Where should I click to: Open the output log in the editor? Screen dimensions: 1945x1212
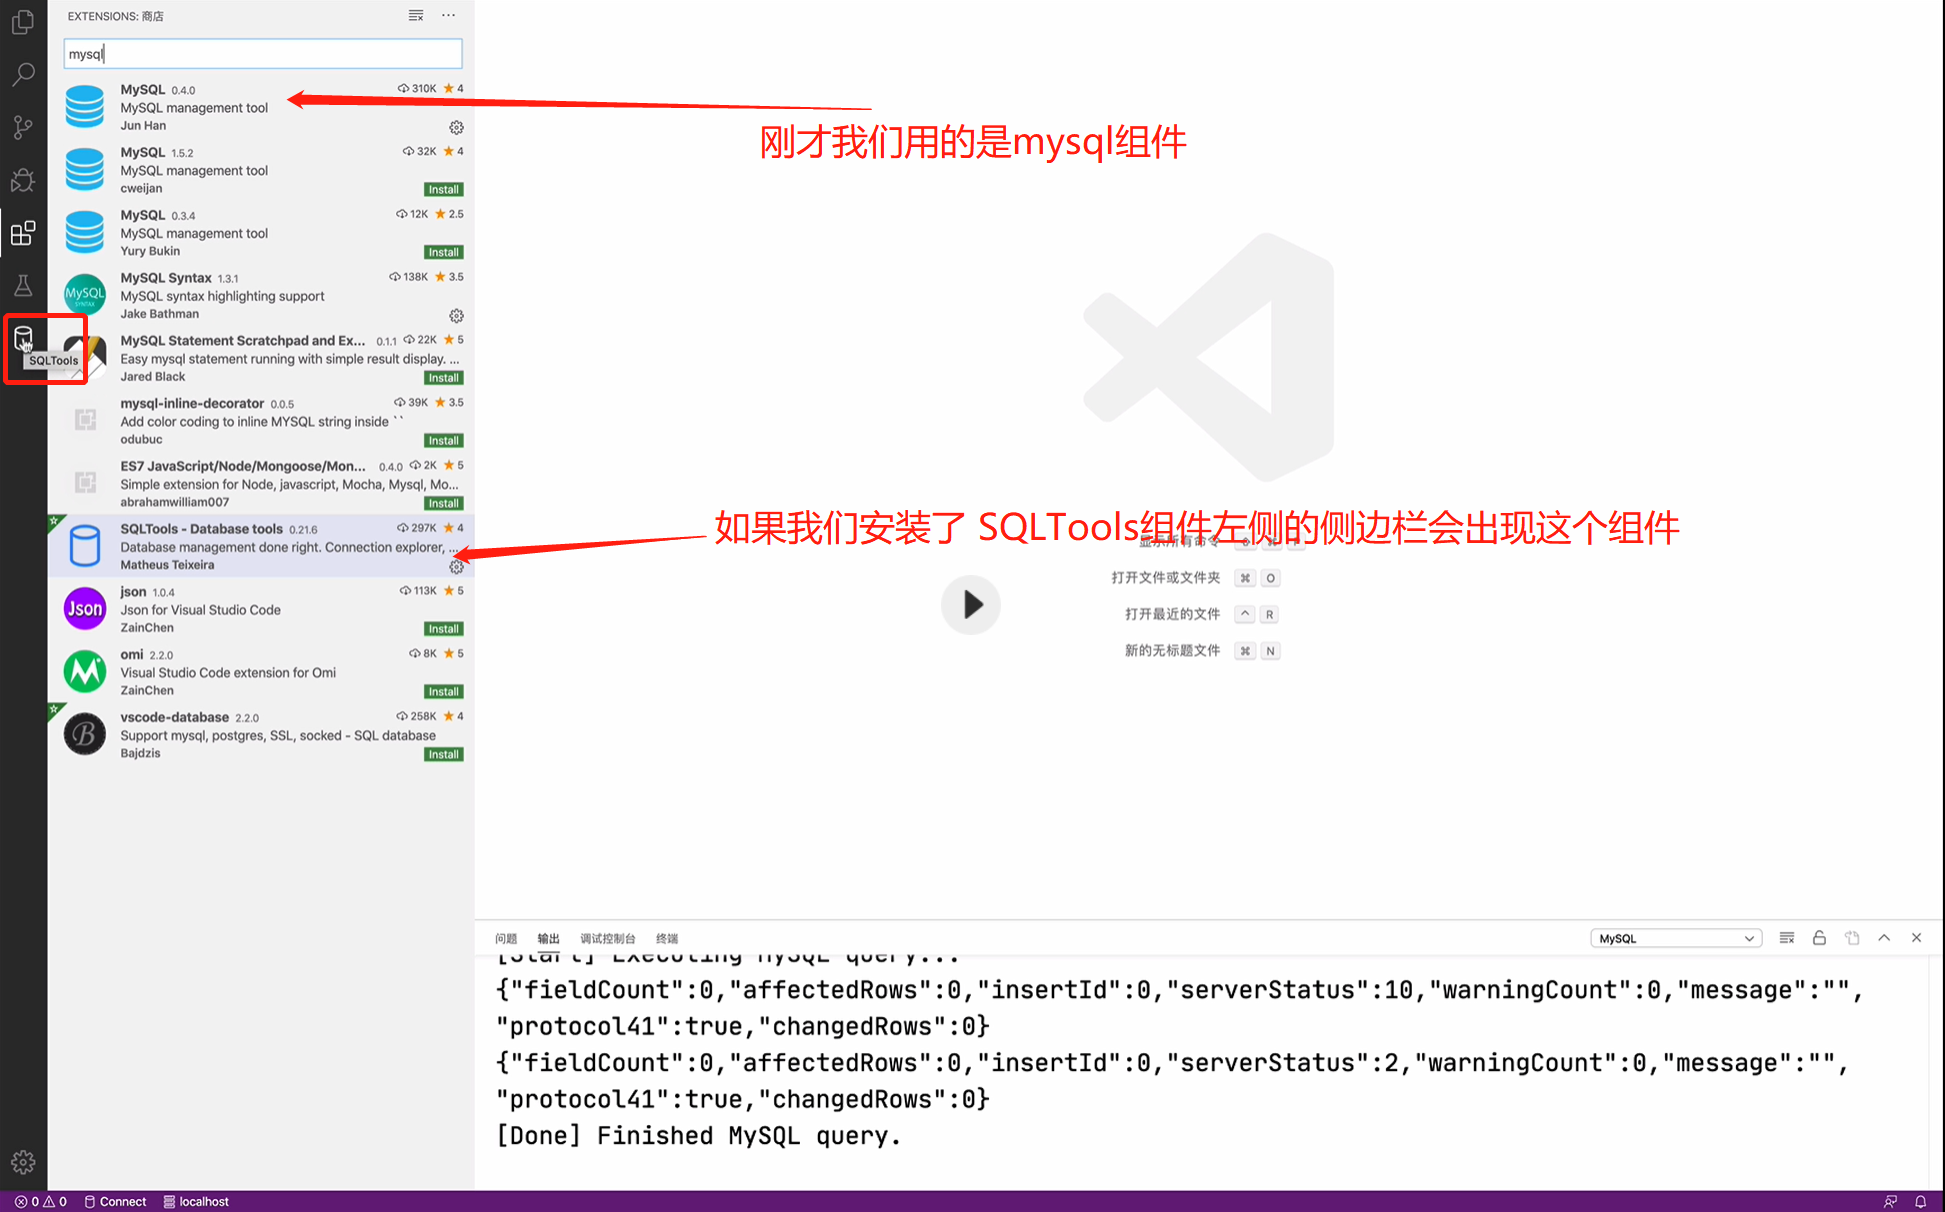[x=1852, y=938]
